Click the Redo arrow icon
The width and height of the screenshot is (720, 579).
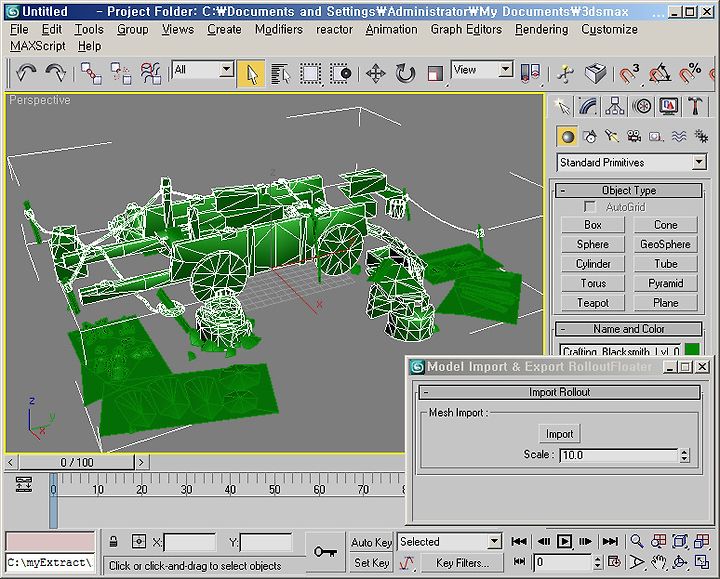pyautogui.click(x=56, y=73)
